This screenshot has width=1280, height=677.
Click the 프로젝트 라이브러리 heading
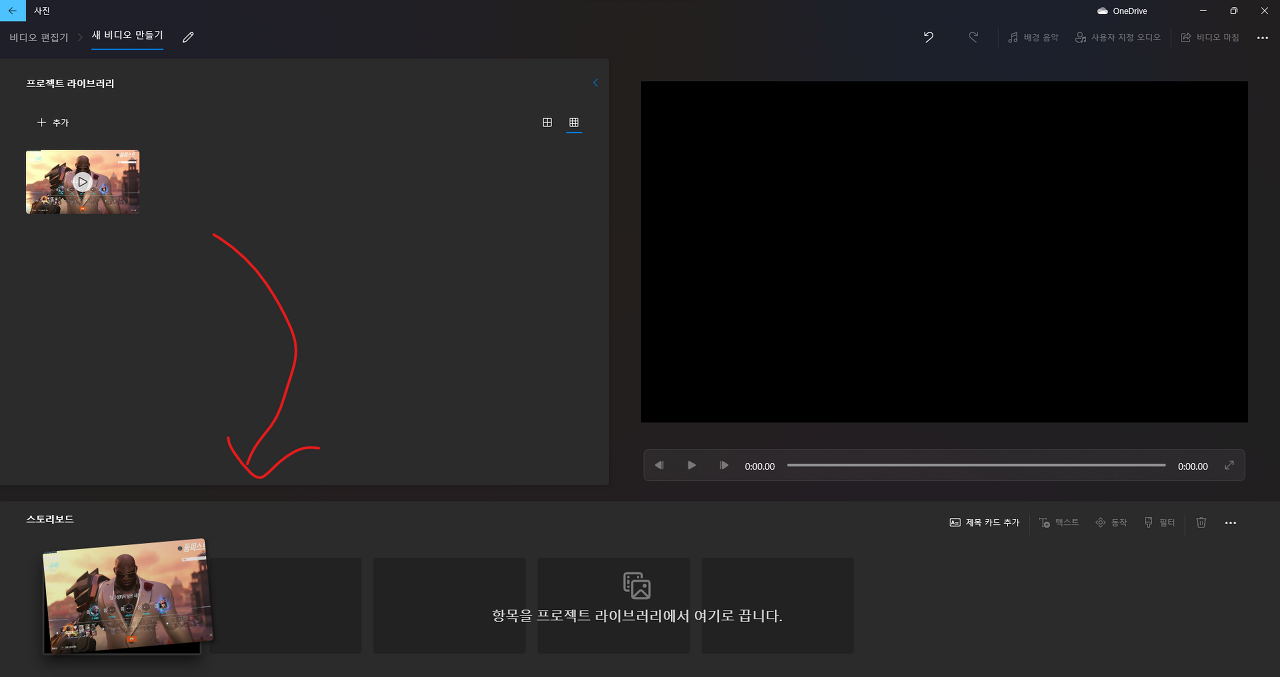(x=70, y=83)
